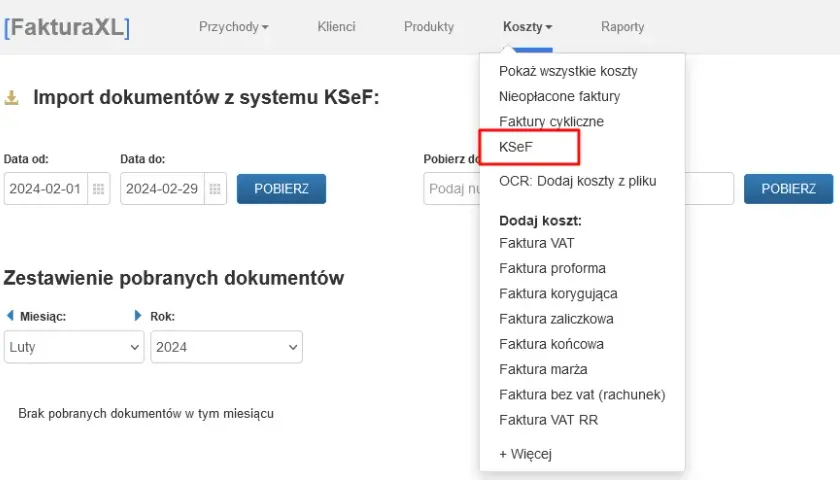Focus the Pobierz dokument number field

coord(579,189)
